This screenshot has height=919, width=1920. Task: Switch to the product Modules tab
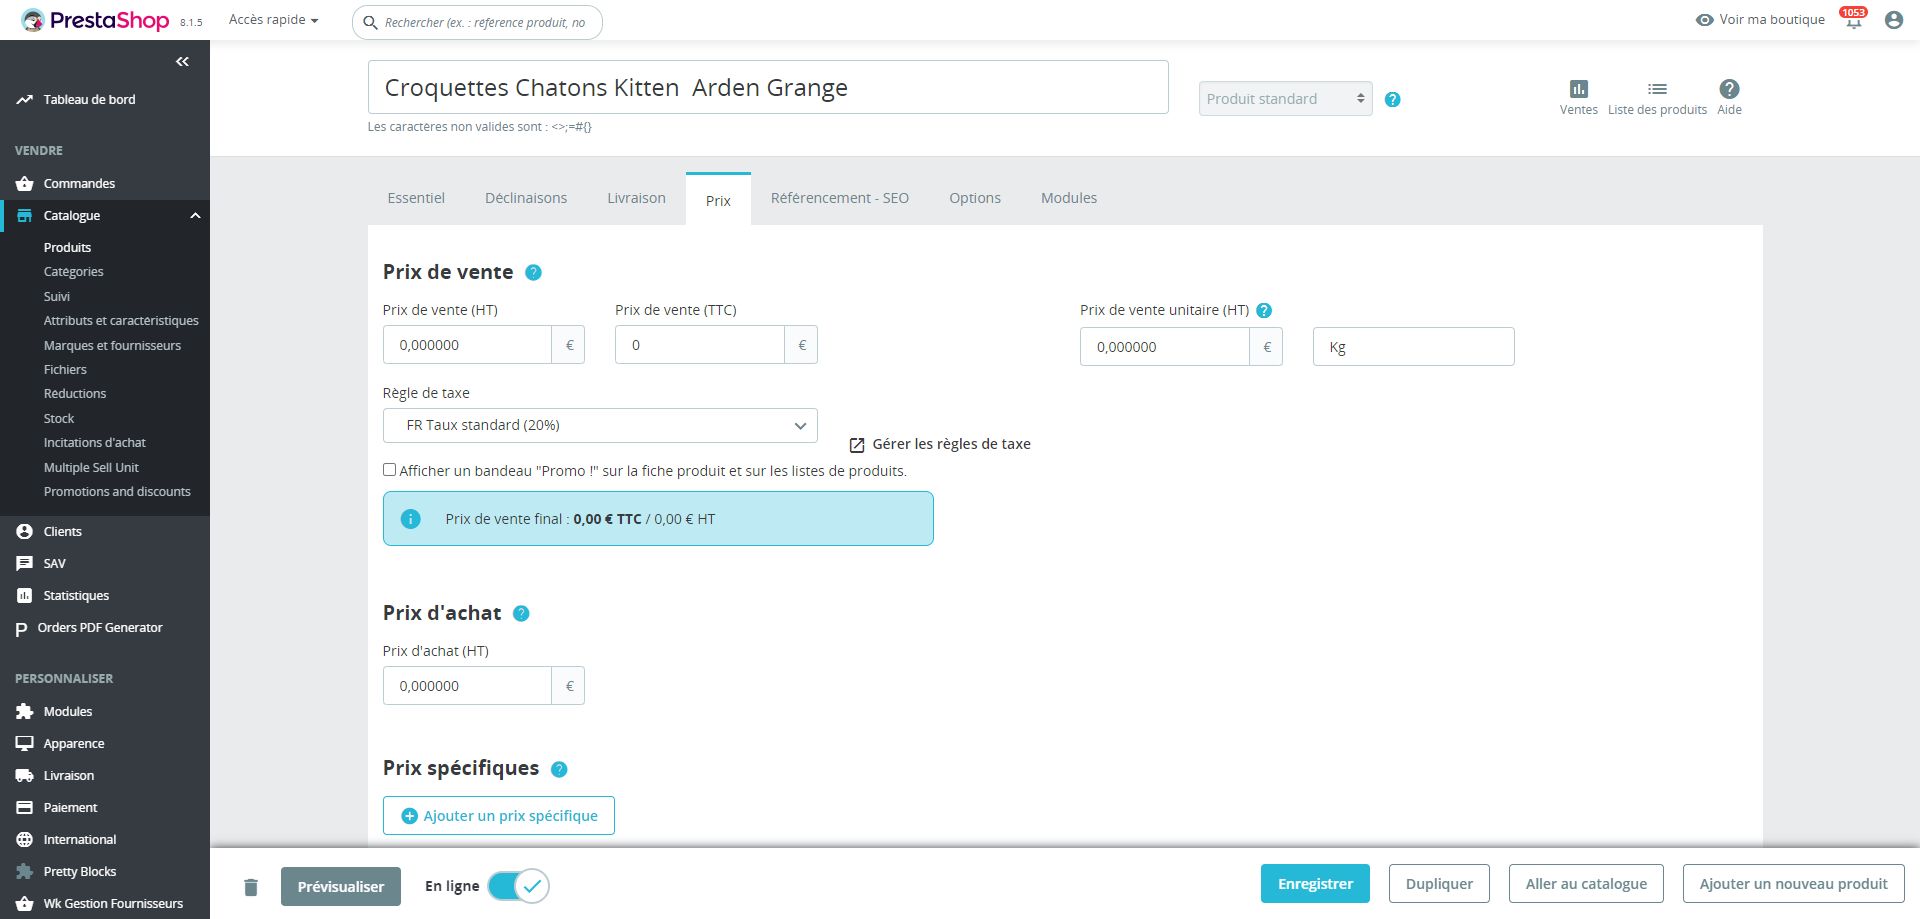[x=1069, y=198]
